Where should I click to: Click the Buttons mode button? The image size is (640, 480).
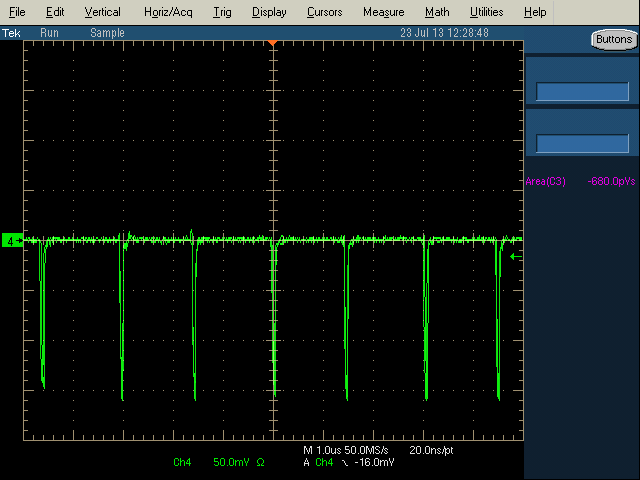[614, 40]
